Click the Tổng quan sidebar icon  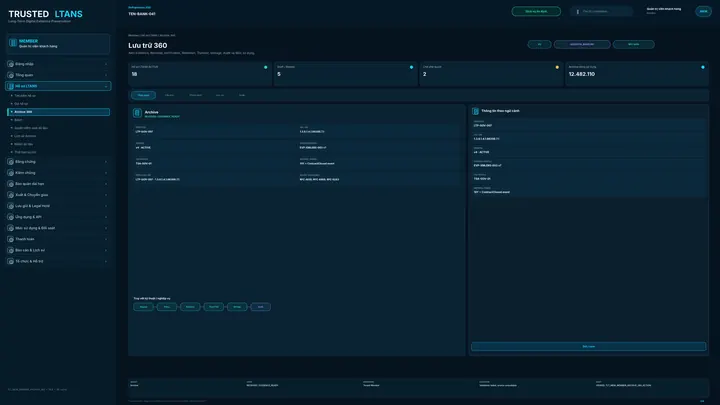pyautogui.click(x=11, y=75)
